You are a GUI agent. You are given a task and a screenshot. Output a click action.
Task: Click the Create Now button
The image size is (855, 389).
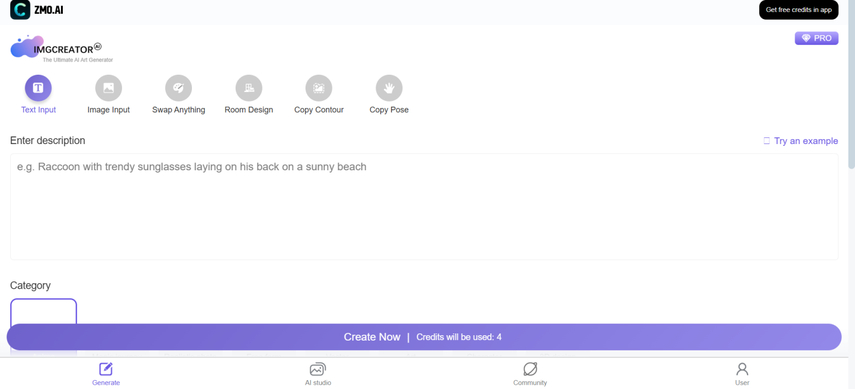tap(424, 337)
